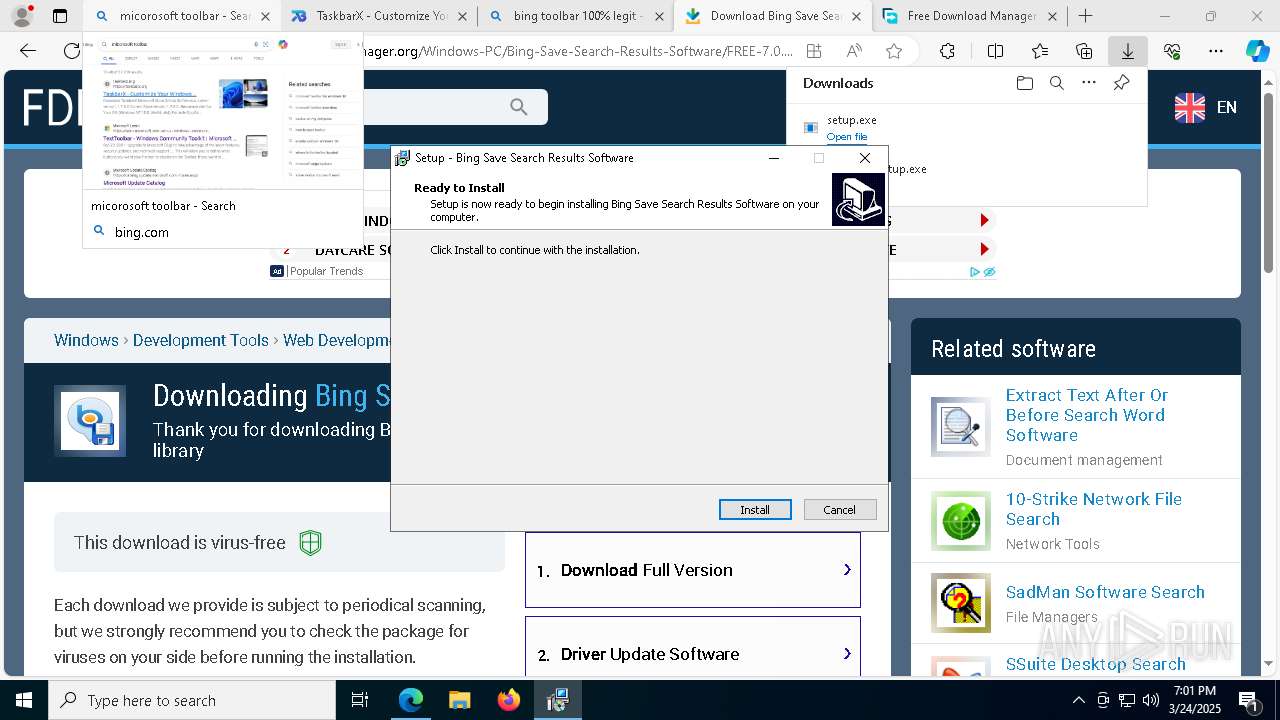Open SadMan Software Search link
1280x720 pixels.
pyautogui.click(x=1105, y=592)
